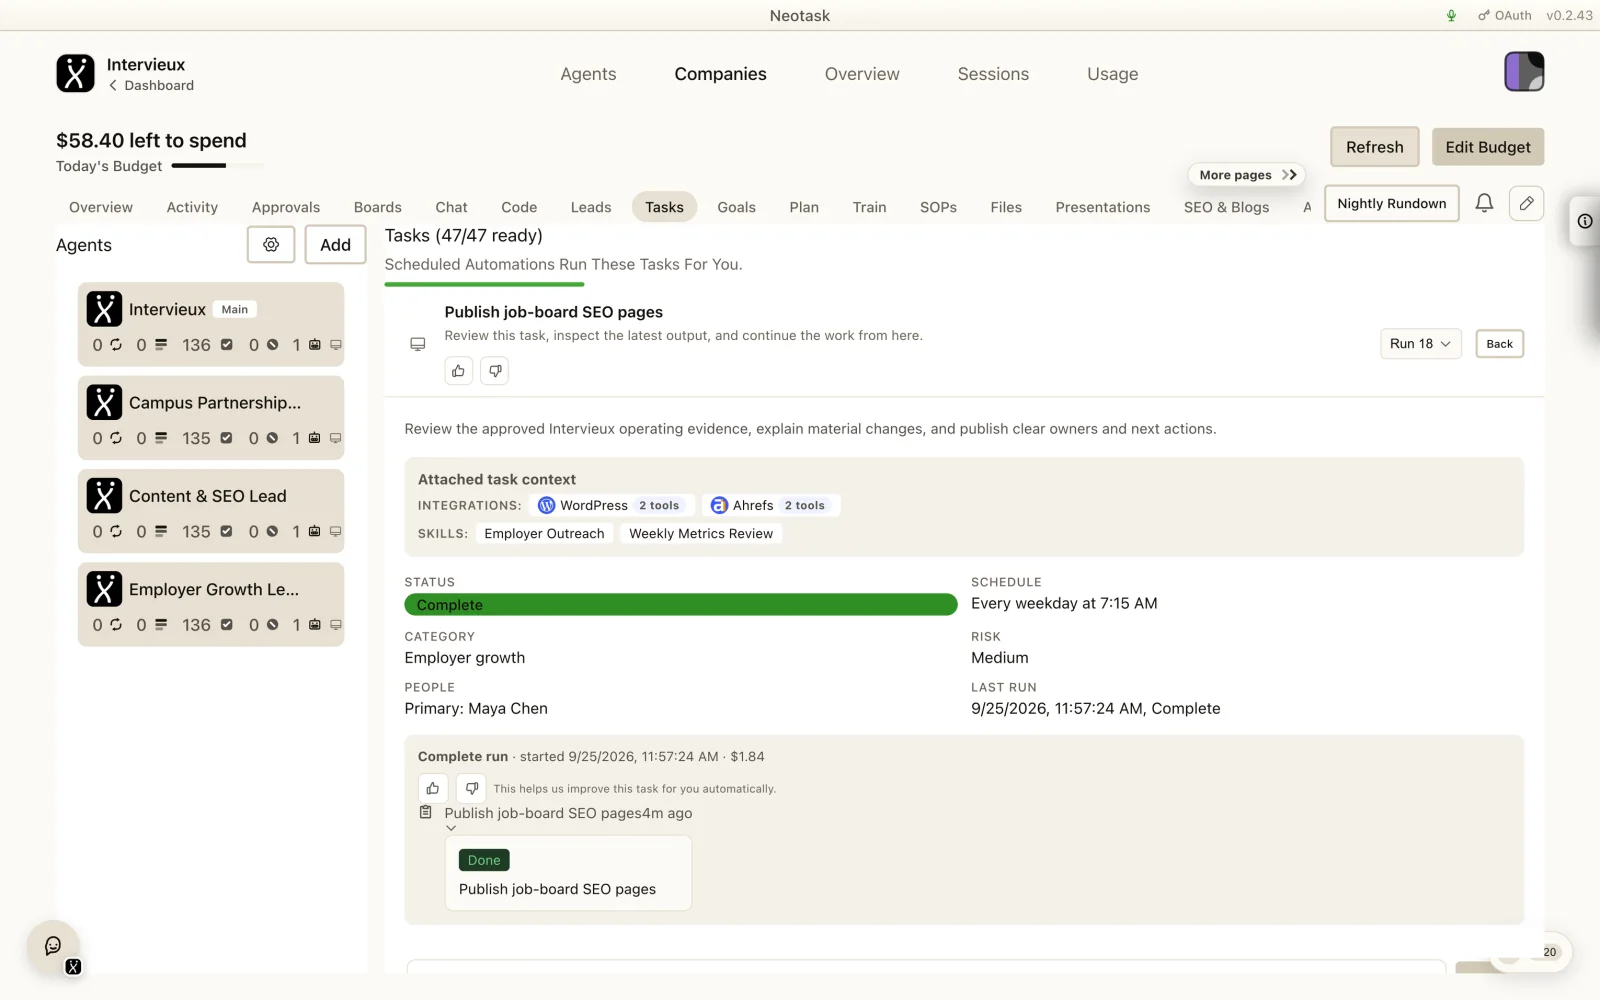Click the monitor icon beside the task title
The width and height of the screenshot is (1600, 1000).
[x=418, y=344]
